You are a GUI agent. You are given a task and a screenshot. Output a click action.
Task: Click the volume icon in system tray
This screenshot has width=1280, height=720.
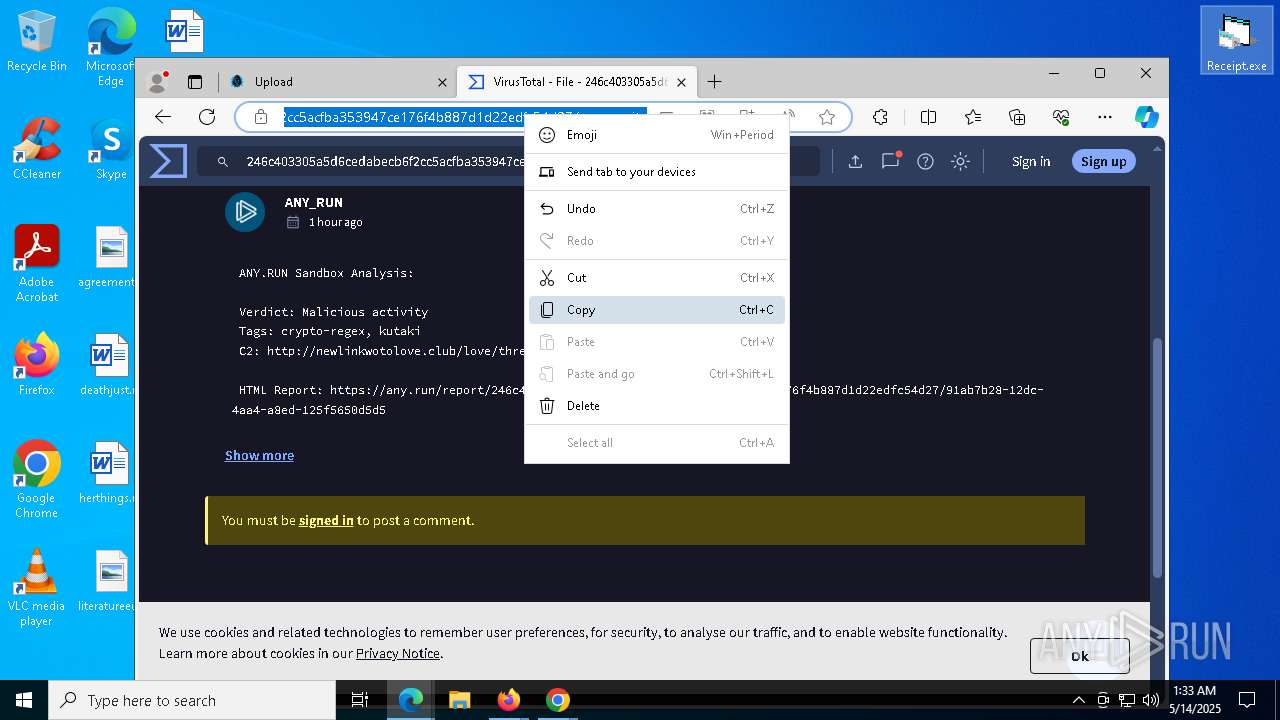[1151, 700]
